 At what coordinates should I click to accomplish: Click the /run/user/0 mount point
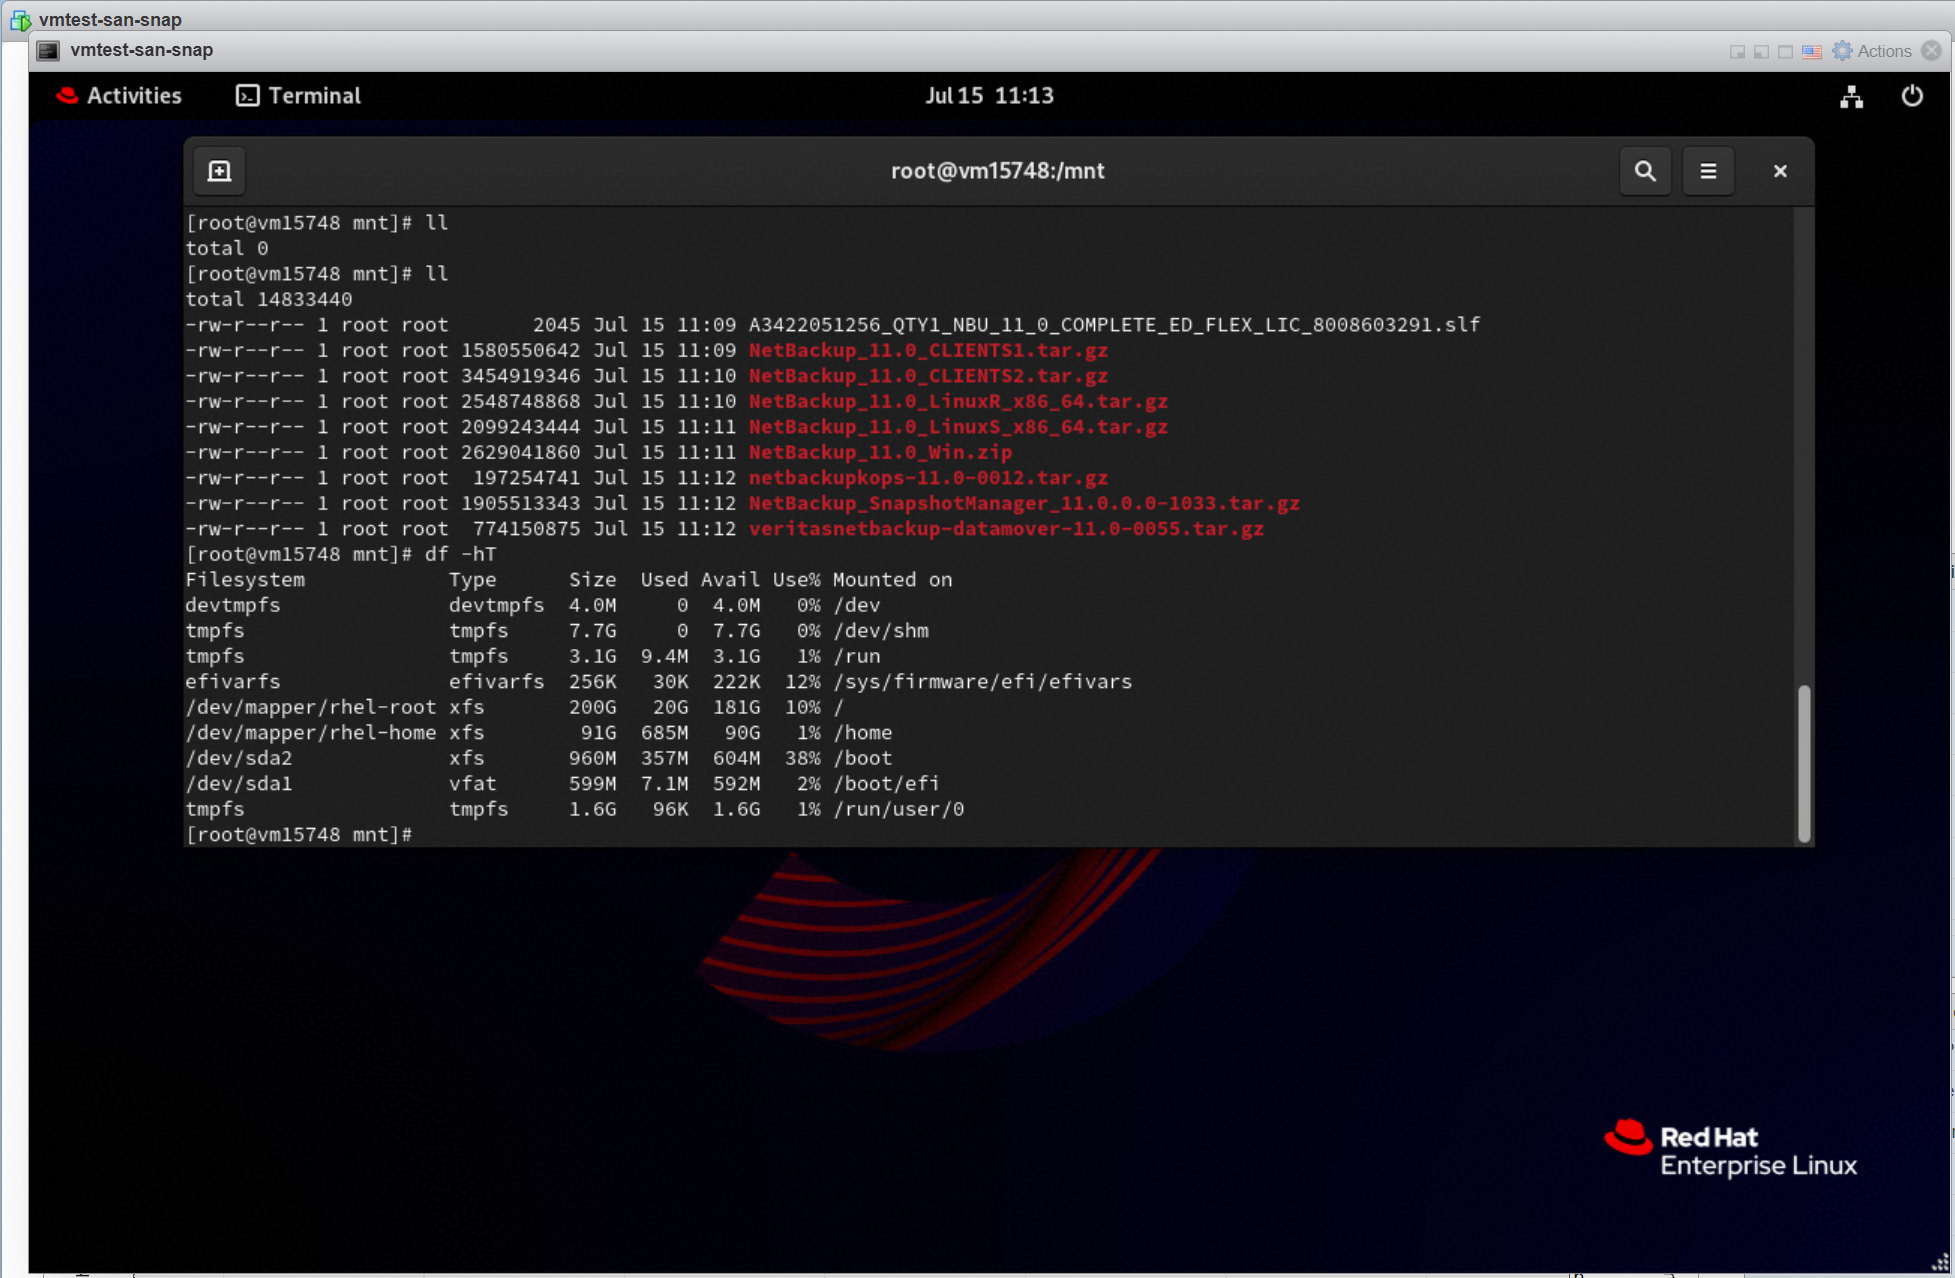pyautogui.click(x=898, y=810)
